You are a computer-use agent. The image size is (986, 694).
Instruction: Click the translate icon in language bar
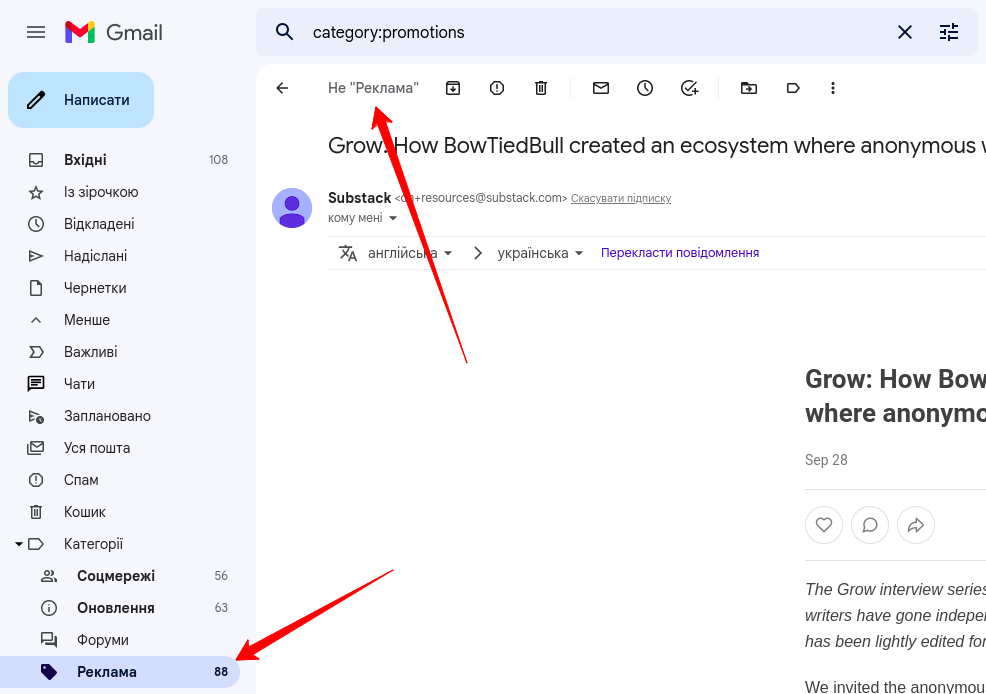[x=348, y=253]
